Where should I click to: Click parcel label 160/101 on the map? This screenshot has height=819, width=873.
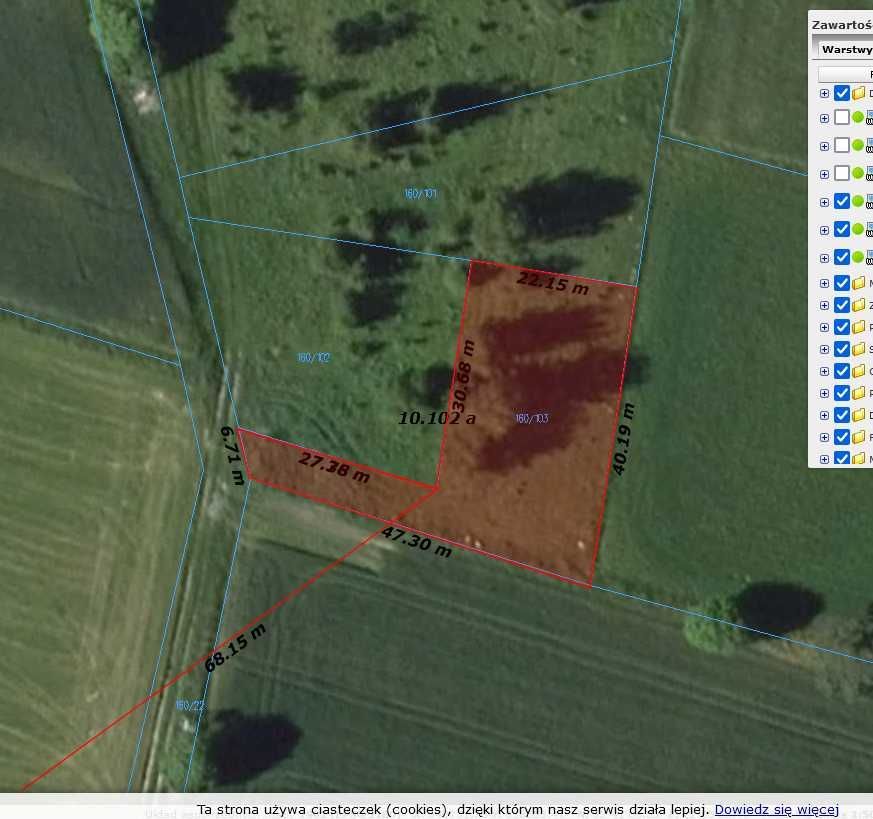(420, 193)
